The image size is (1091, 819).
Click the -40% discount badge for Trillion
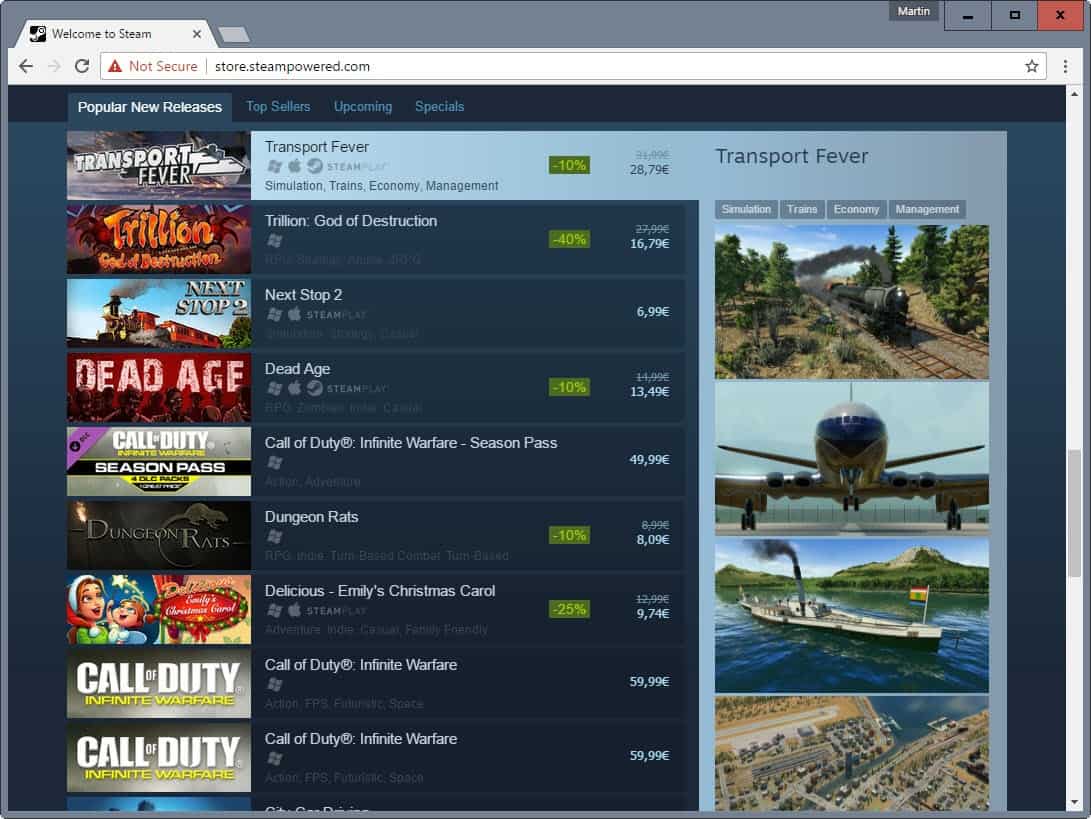coord(568,239)
